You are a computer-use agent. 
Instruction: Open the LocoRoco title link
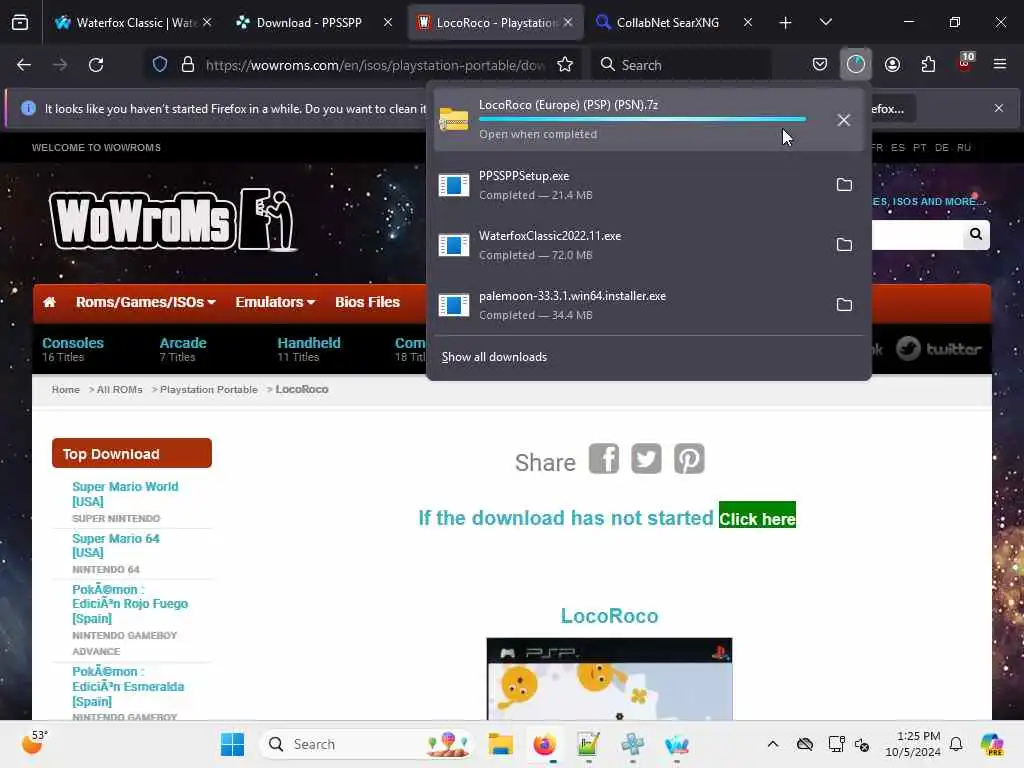[x=609, y=616]
